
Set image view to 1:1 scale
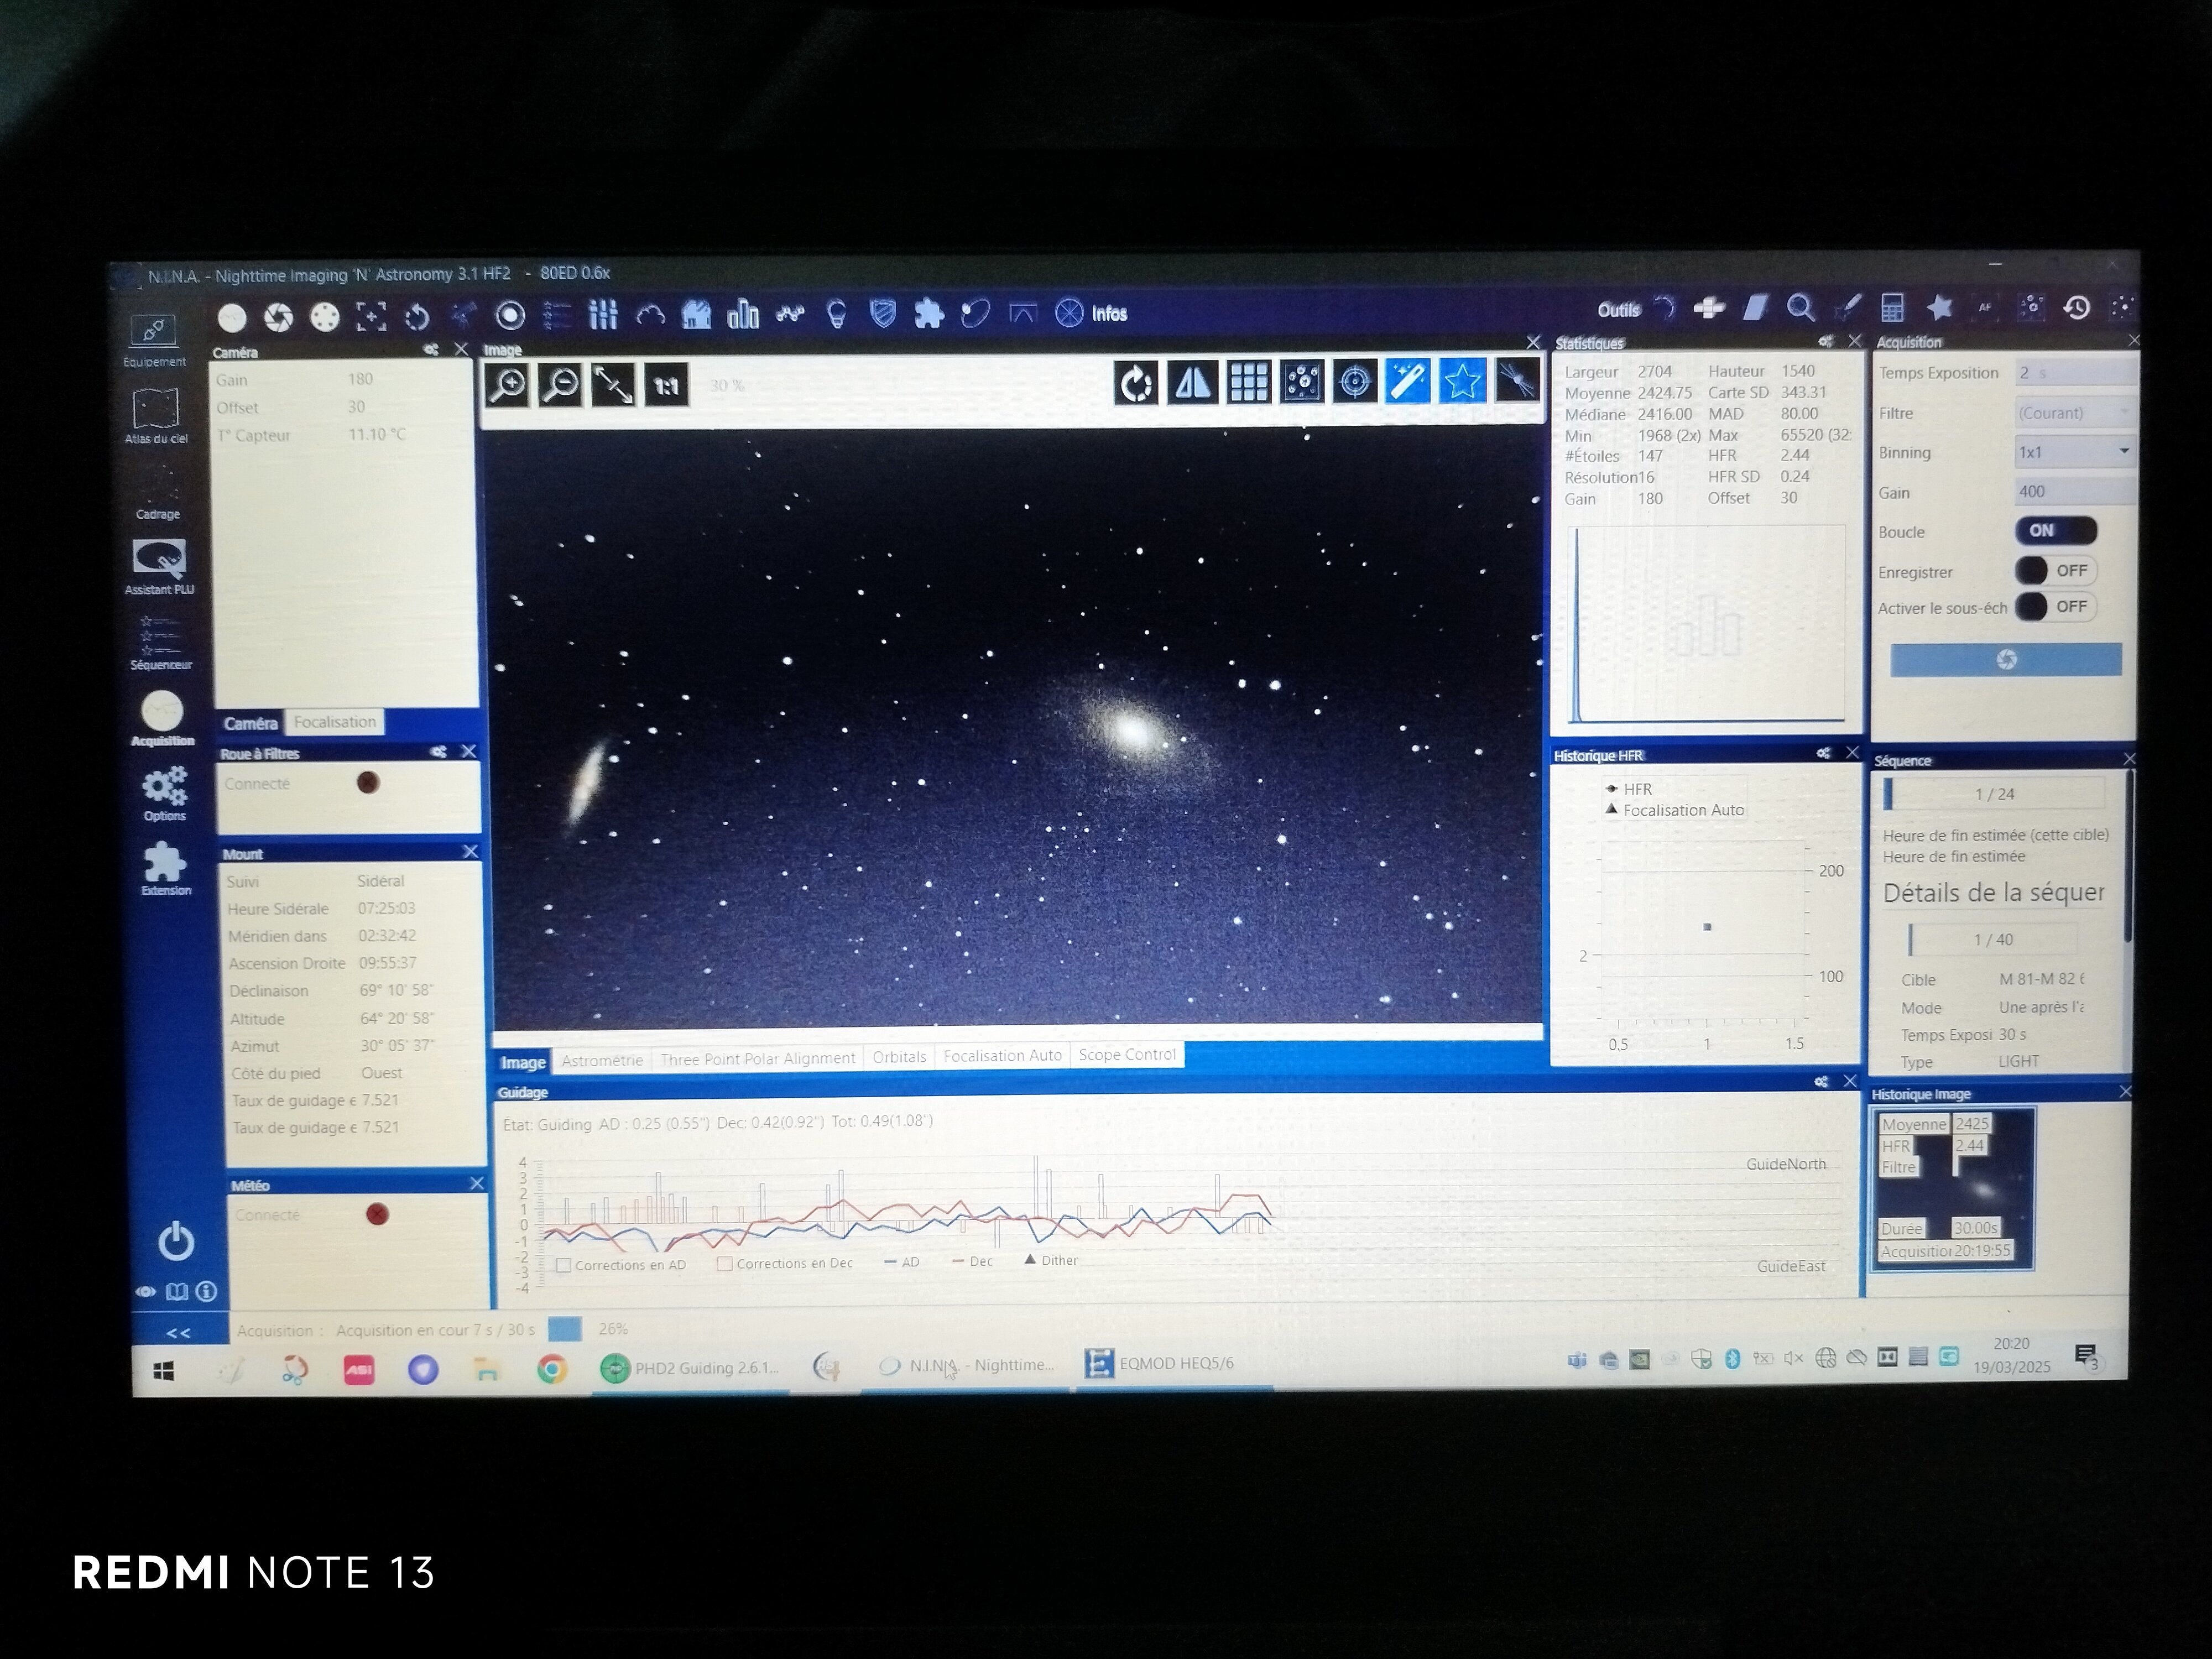(666, 385)
